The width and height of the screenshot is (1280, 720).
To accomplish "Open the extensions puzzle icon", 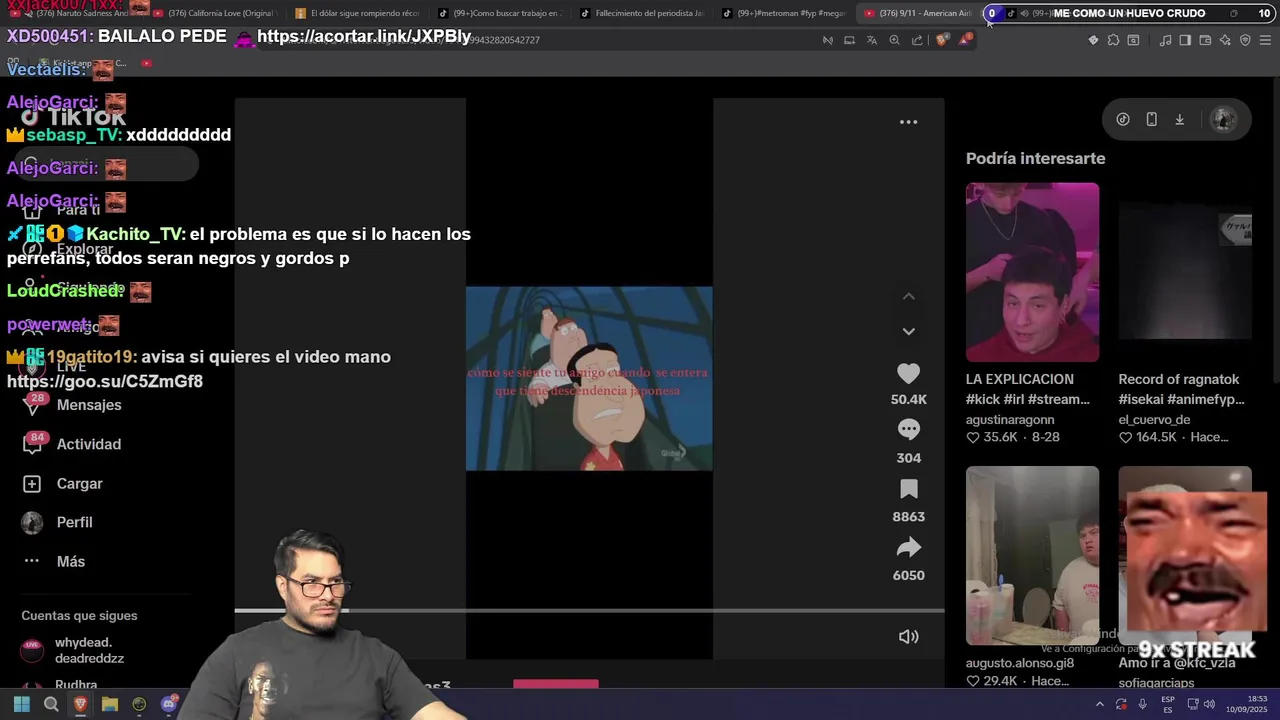I will tap(1113, 40).
